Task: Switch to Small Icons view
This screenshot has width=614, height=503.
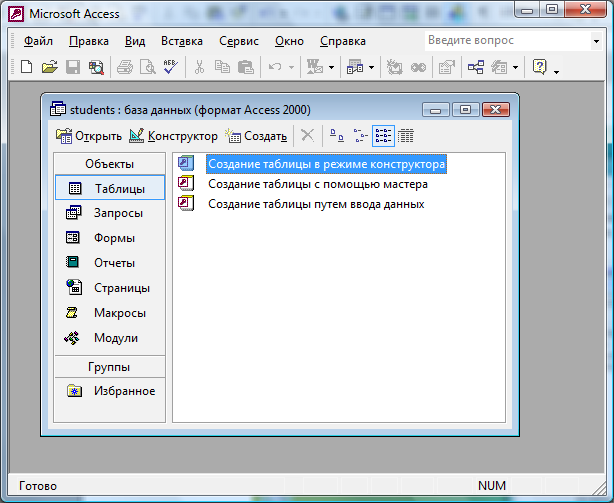Action: point(360,136)
